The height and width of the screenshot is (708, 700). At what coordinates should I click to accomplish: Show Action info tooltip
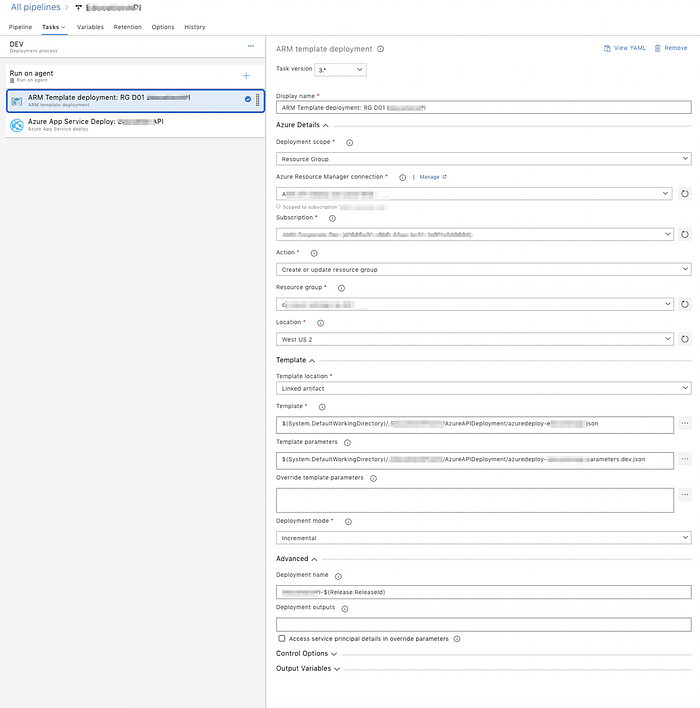click(x=314, y=253)
